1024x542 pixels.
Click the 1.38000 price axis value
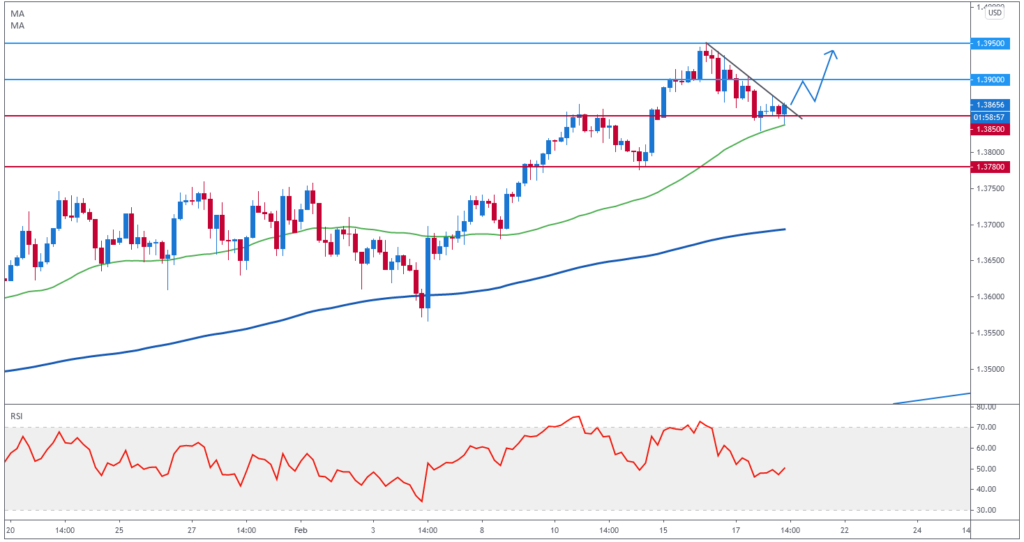(990, 152)
